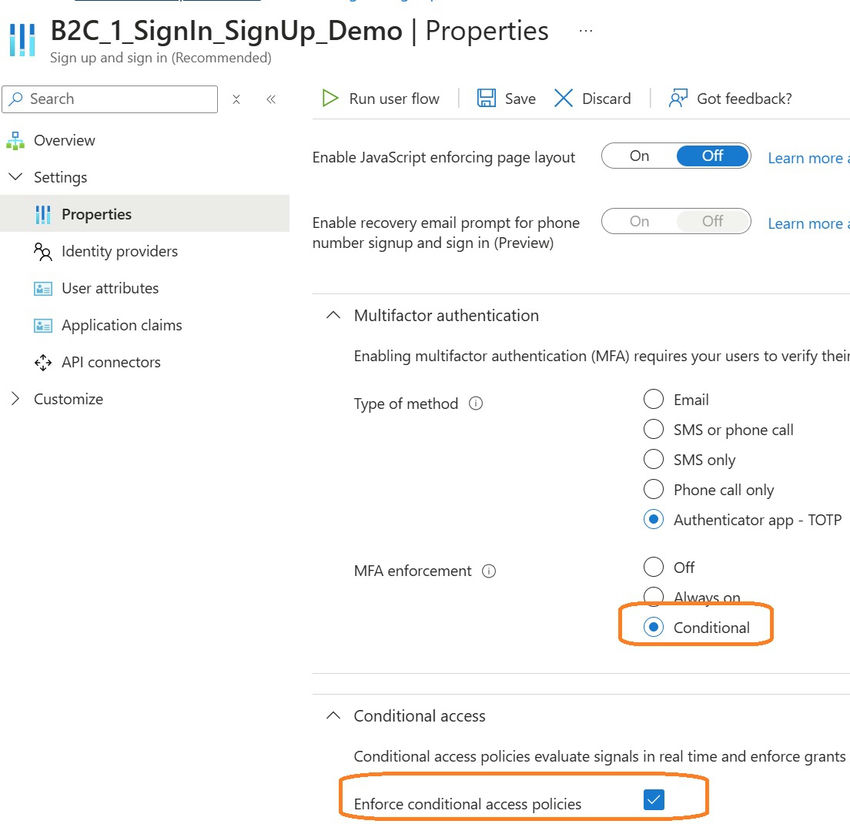This screenshot has width=850, height=824.
Task: Open the API connectors section
Action: pyautogui.click(x=109, y=362)
